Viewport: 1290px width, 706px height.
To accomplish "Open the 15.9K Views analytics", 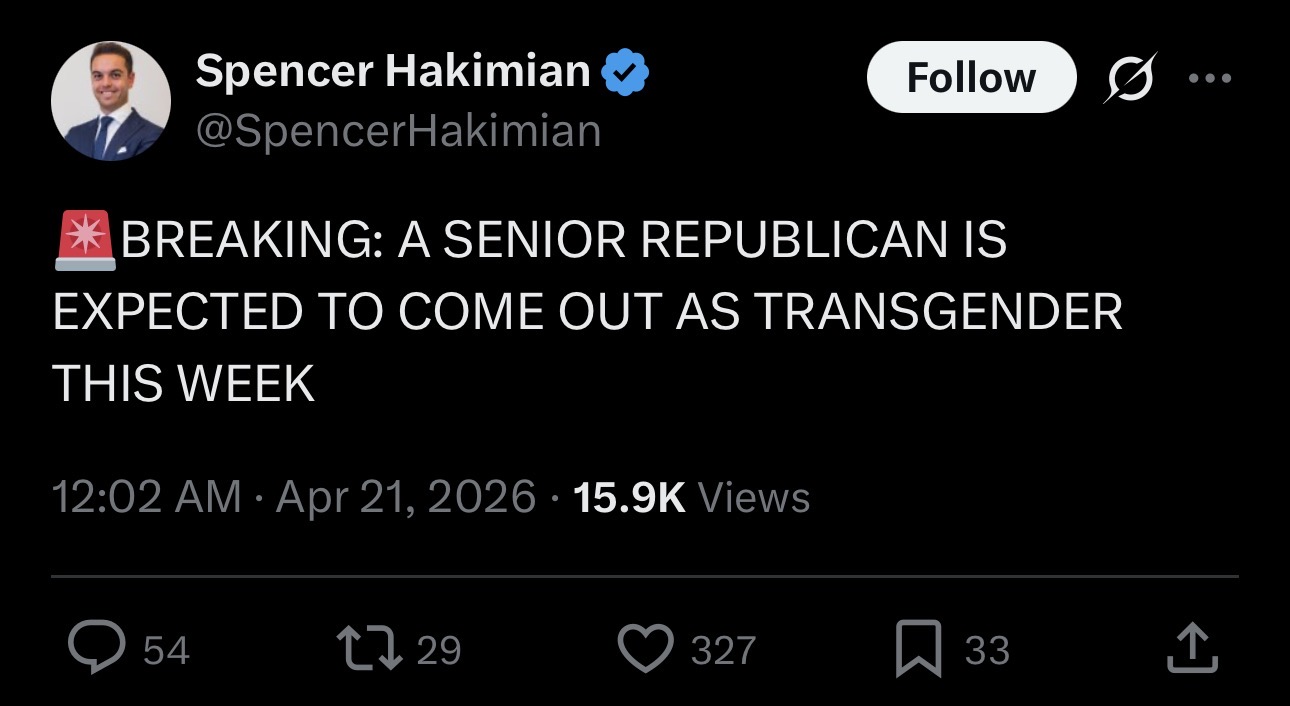I will pos(692,497).
